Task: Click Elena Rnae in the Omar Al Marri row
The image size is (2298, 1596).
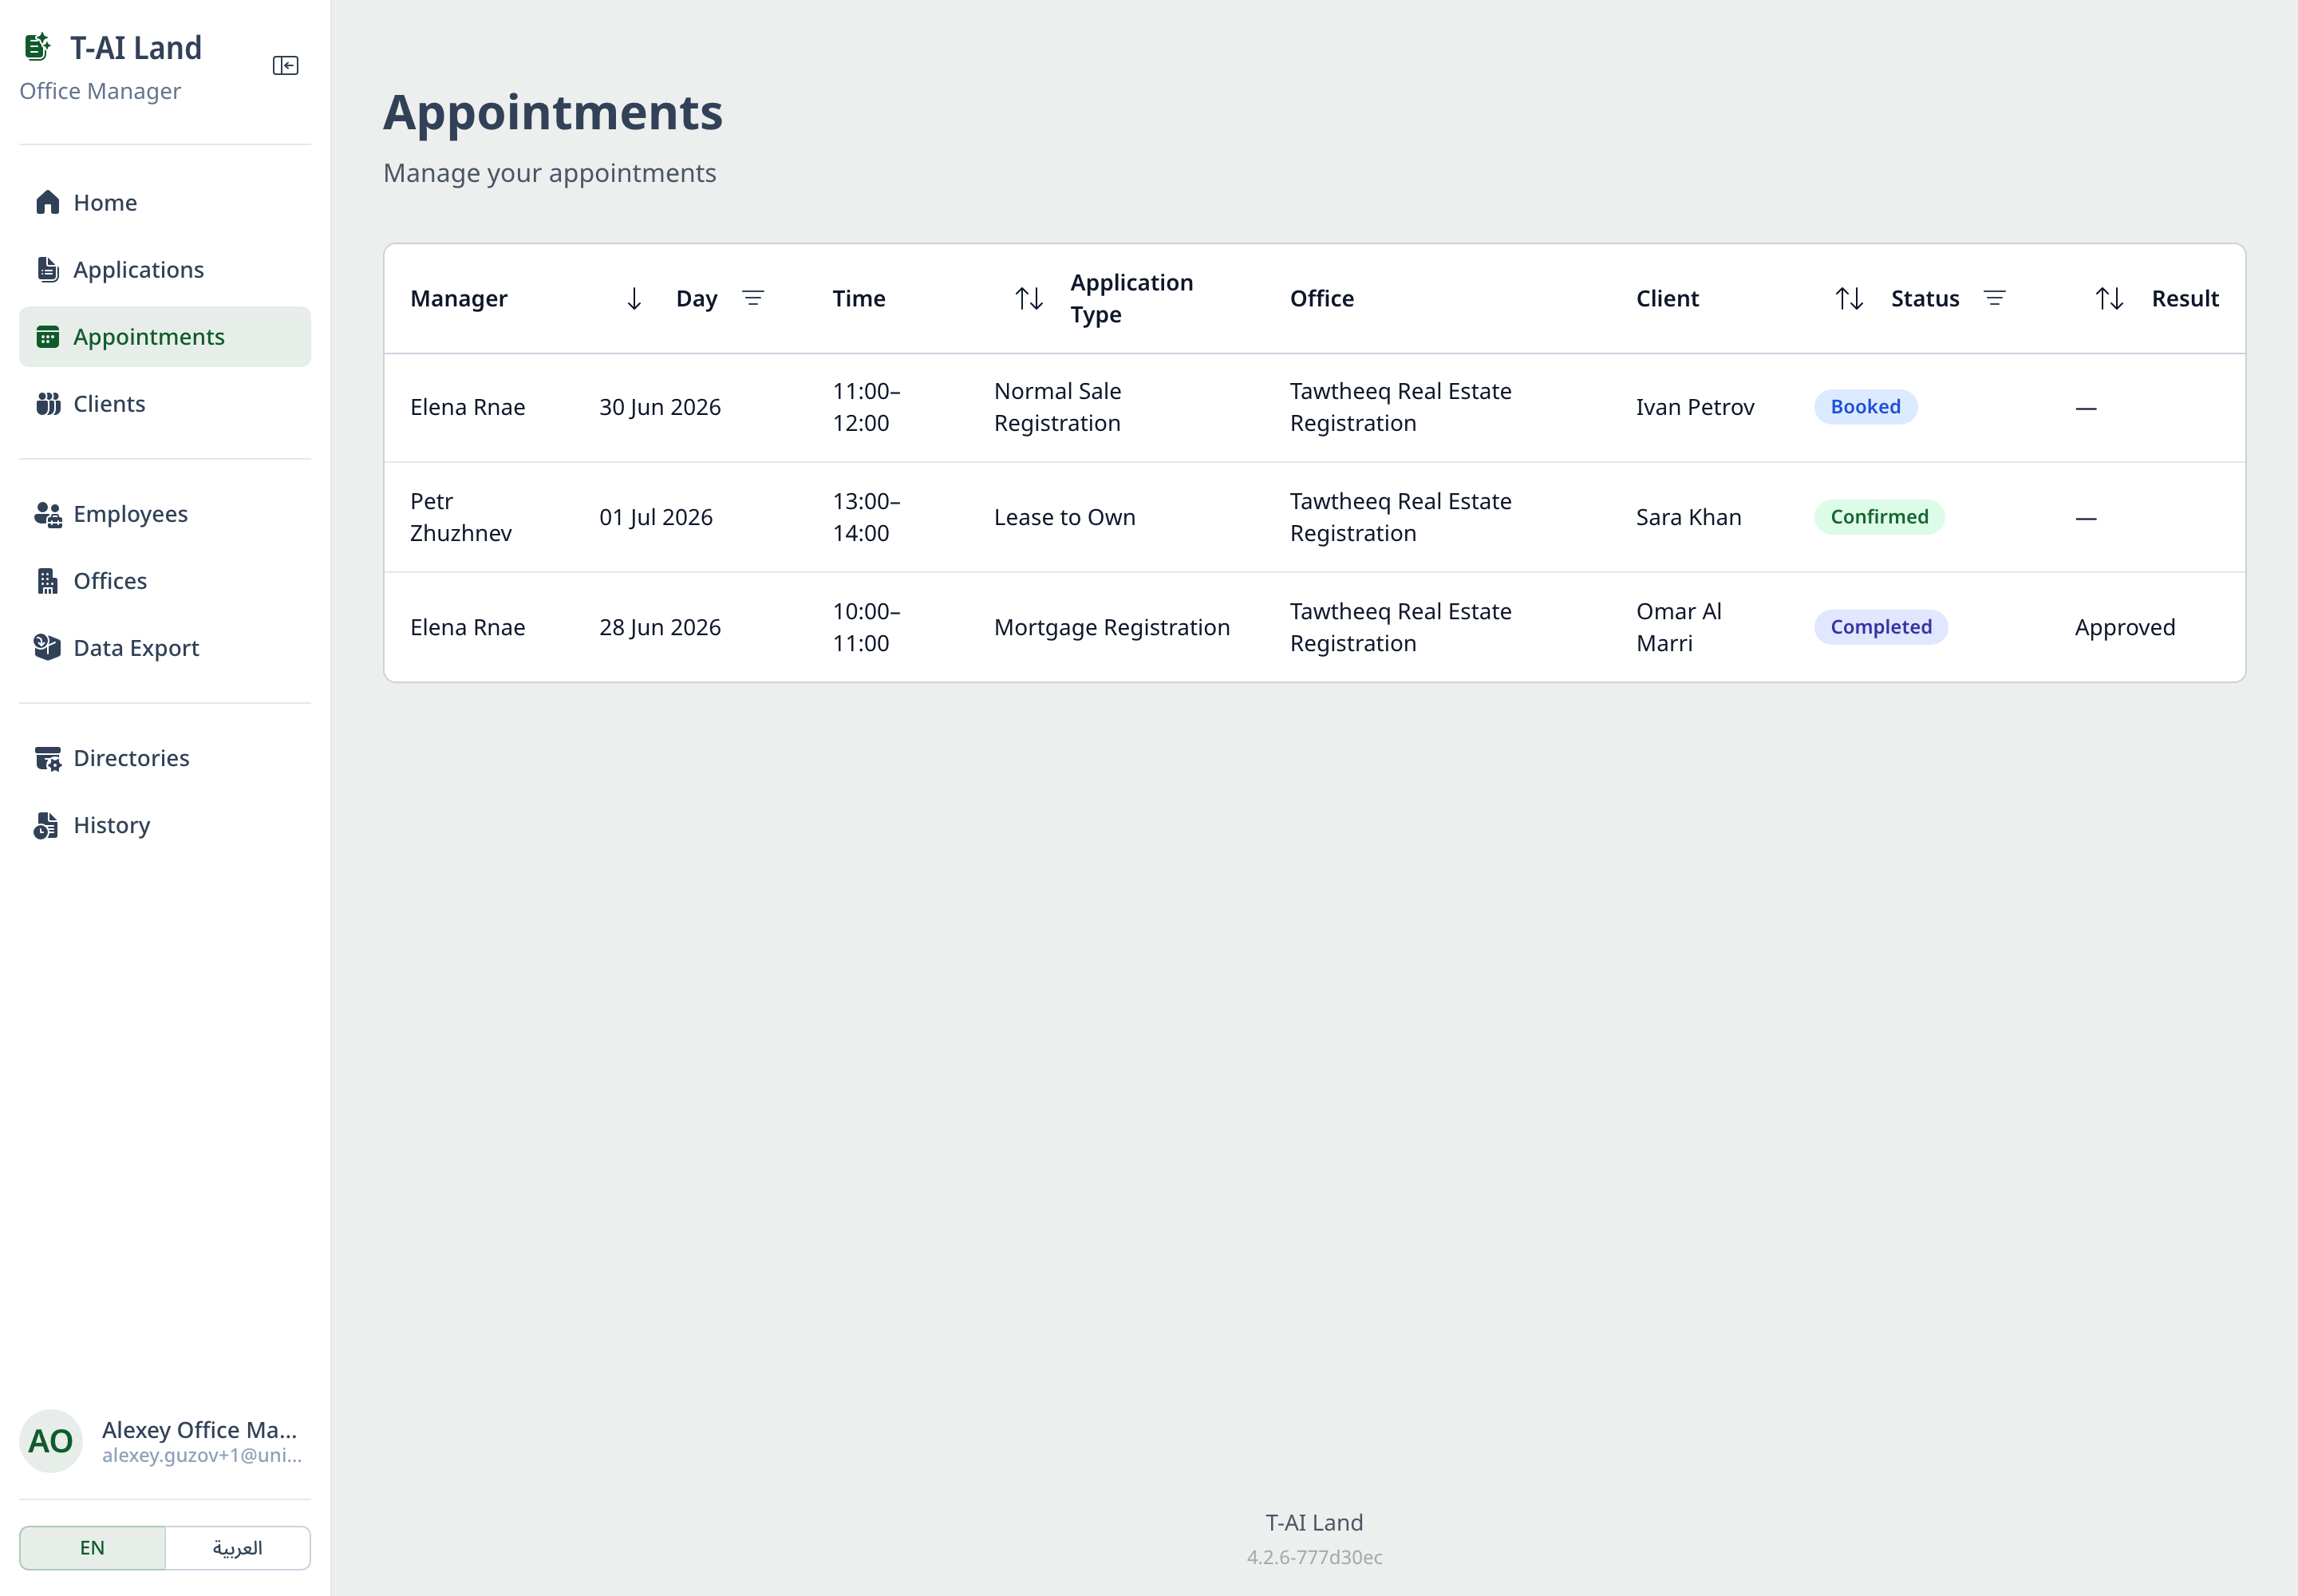Action: click(468, 627)
